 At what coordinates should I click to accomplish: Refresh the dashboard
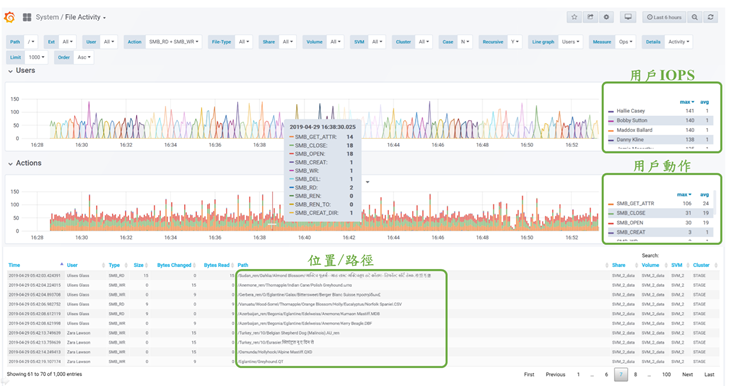click(x=710, y=17)
